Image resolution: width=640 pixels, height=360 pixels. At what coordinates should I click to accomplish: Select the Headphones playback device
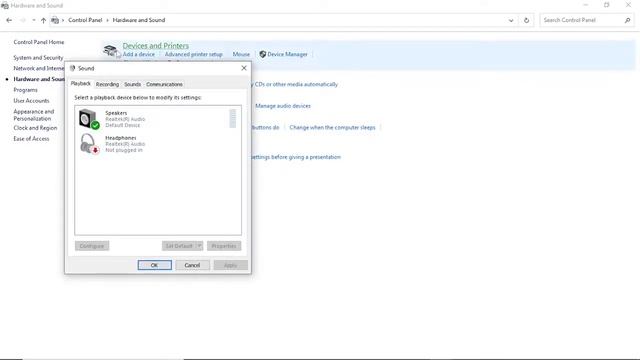tap(157, 144)
